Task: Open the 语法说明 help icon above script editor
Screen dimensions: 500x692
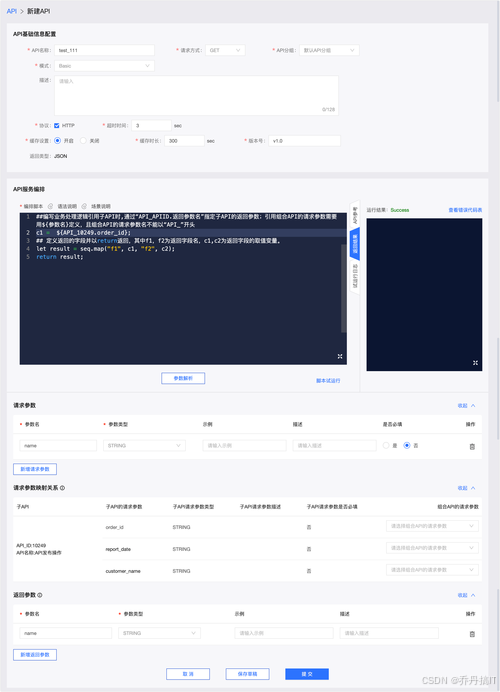Action: point(50,206)
